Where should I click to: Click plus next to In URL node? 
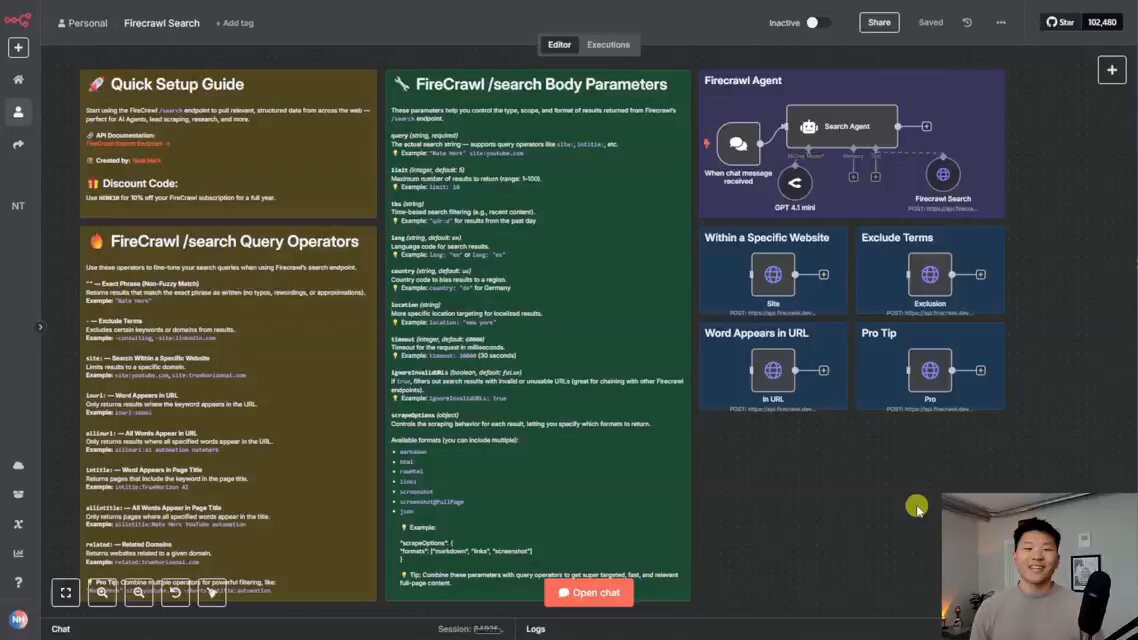[824, 370]
